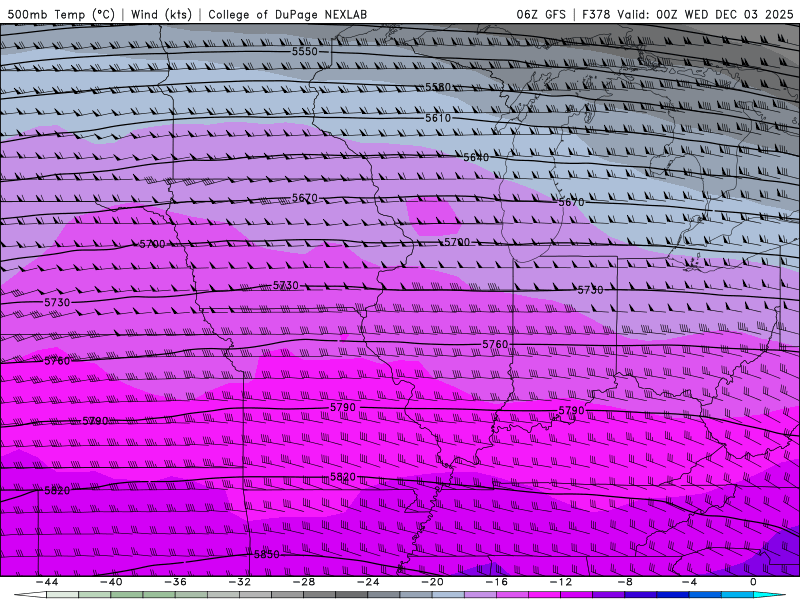
Task: Click the 5610 height contour label
Action: [x=438, y=118]
